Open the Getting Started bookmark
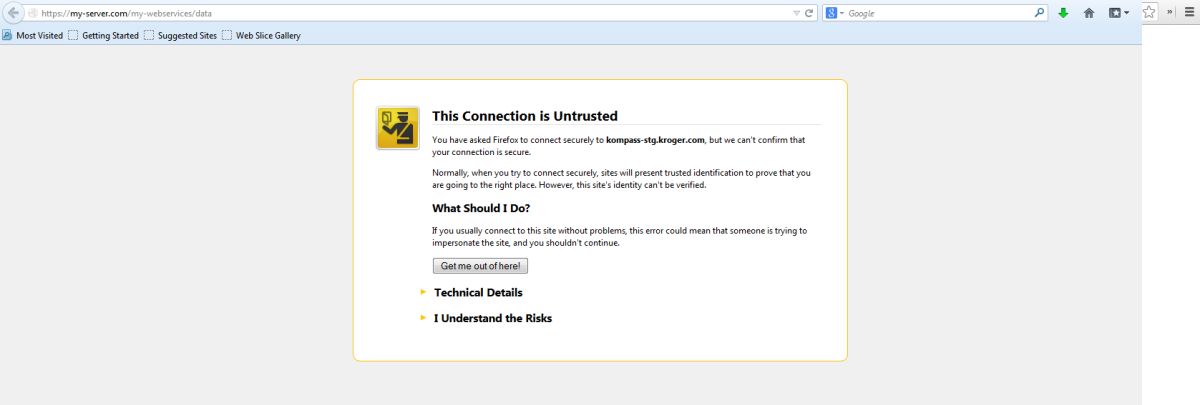The image size is (1200, 405). 103,35
